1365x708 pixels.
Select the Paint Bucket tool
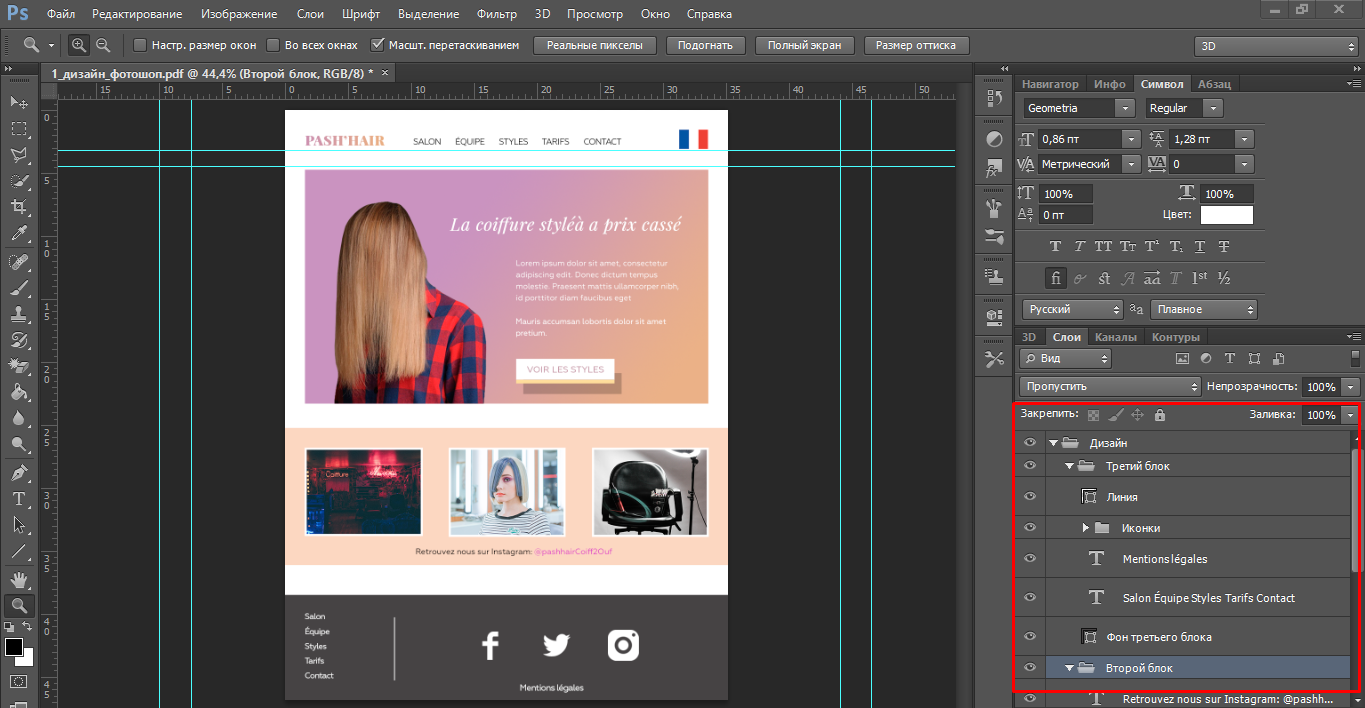[x=18, y=392]
